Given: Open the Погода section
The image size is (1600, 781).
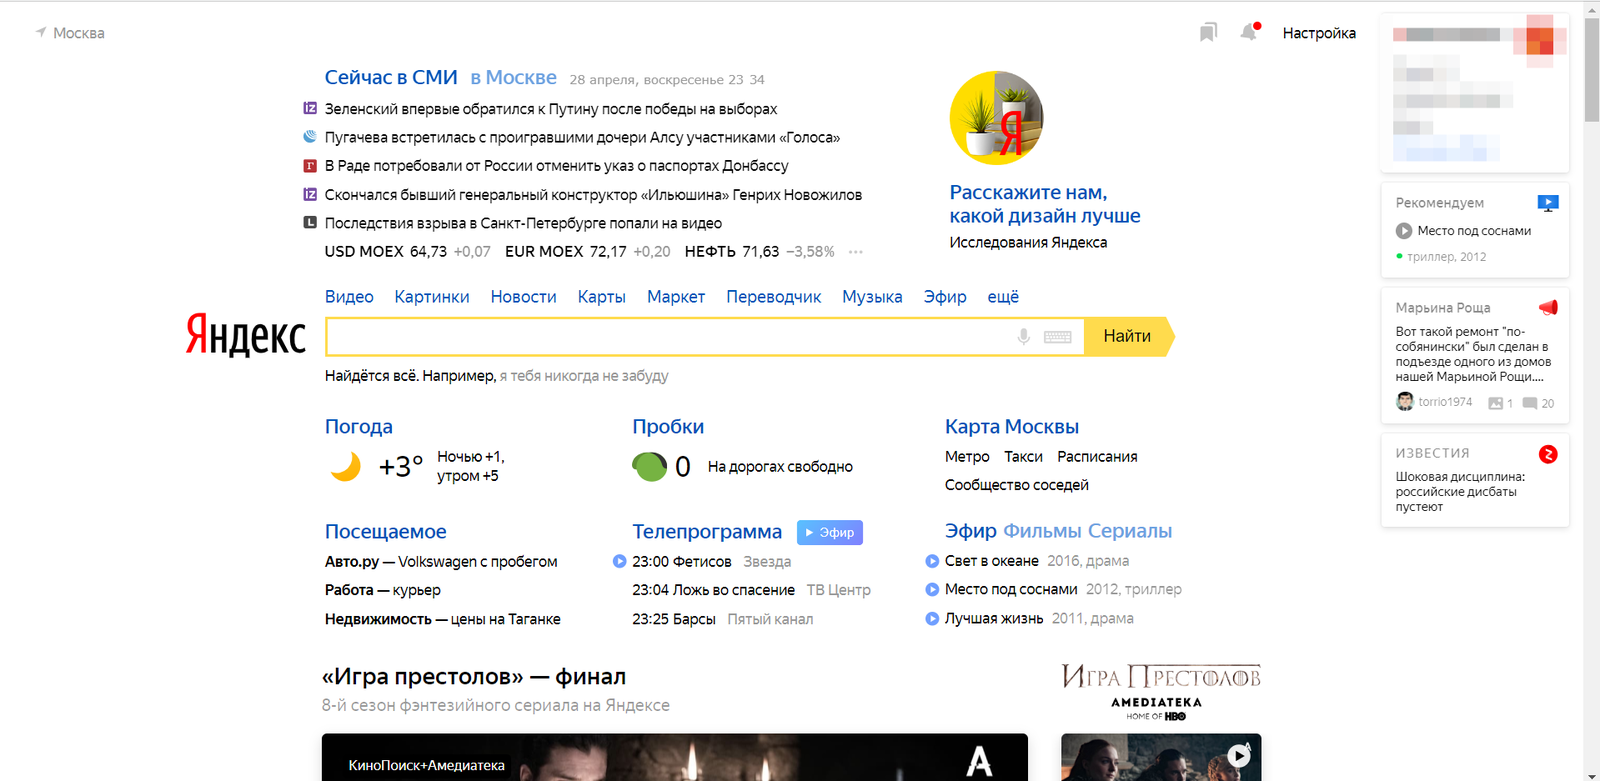Looking at the screenshot, I should pyautogui.click(x=359, y=427).
